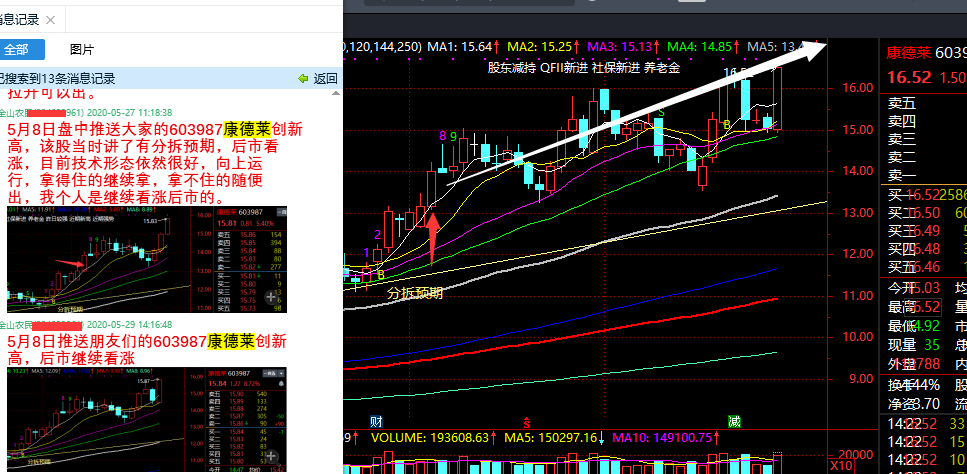Show 全部 message records

[22, 50]
